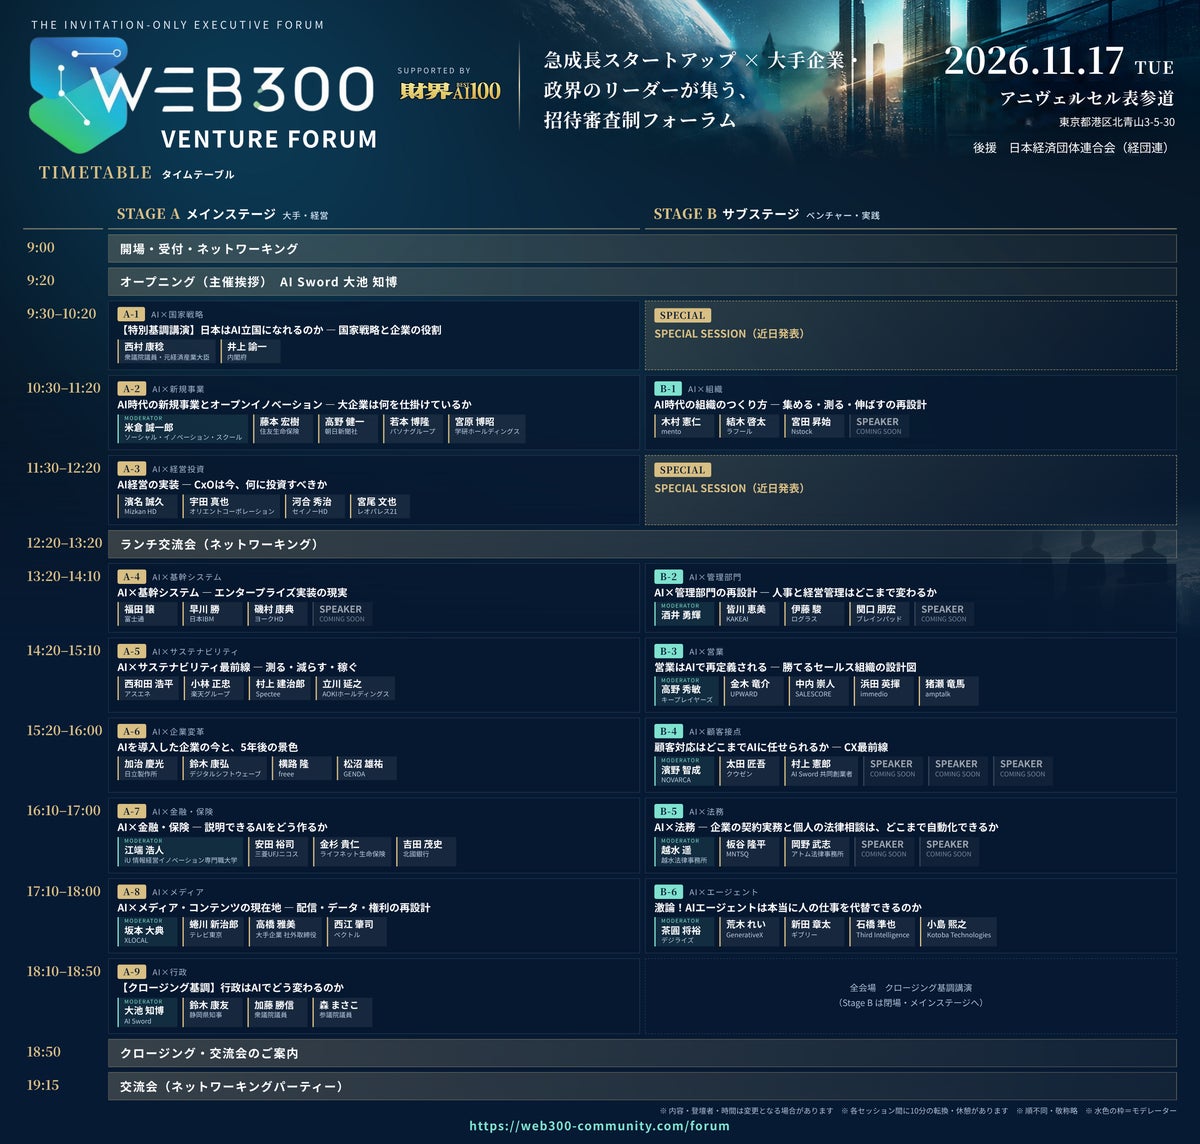Select moderator card 大池 知博 in A-9
This screenshot has width=1200, height=1144.
pos(148,1011)
